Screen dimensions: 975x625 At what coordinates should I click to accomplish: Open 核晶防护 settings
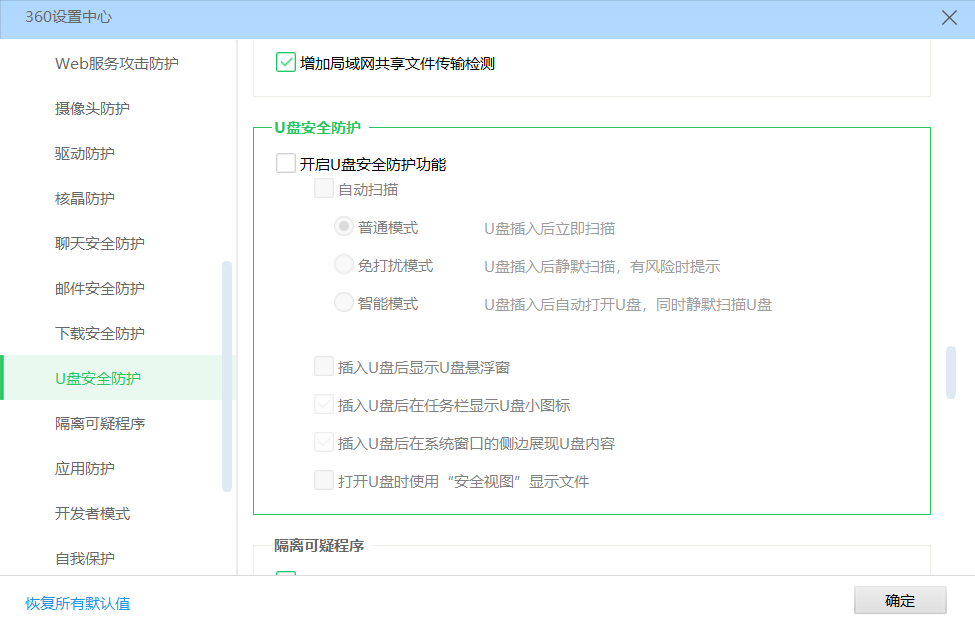click(85, 198)
